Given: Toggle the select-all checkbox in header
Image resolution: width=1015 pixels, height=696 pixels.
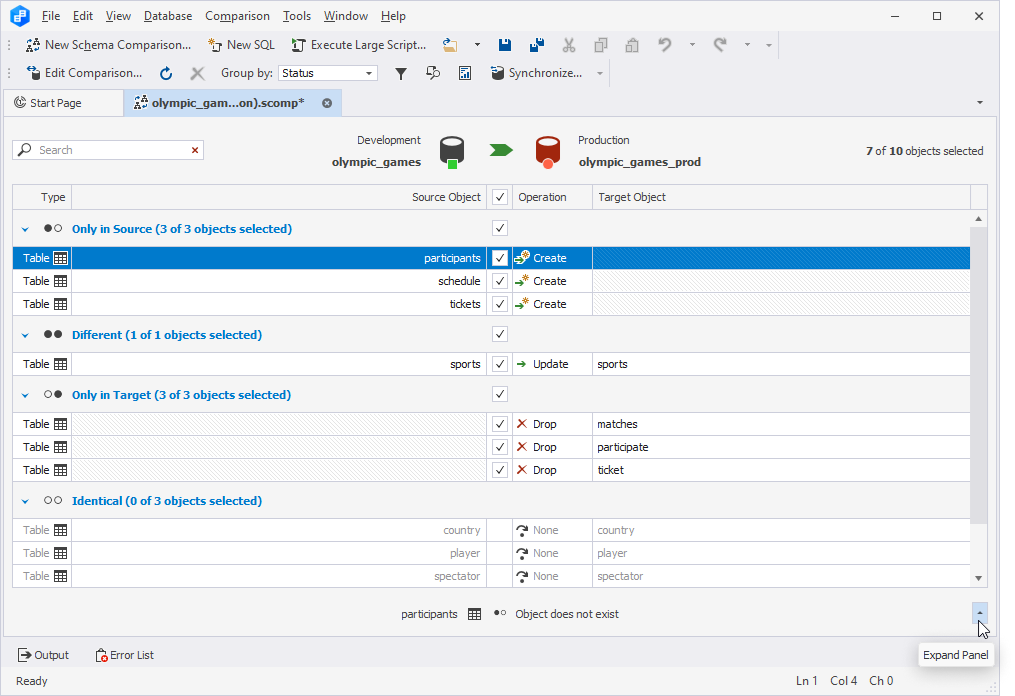Looking at the screenshot, I should coord(500,197).
